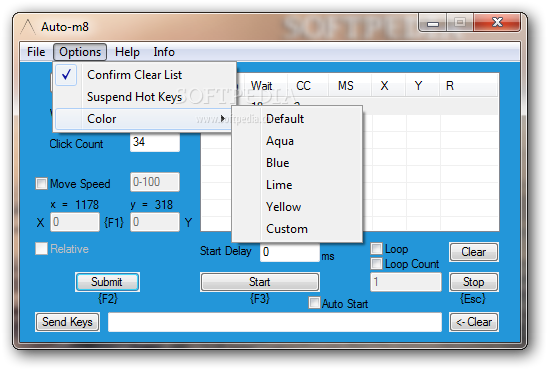This screenshot has height=370, width=548.
Task: Click the Auto-m8 title bar icon
Action: click(28, 27)
